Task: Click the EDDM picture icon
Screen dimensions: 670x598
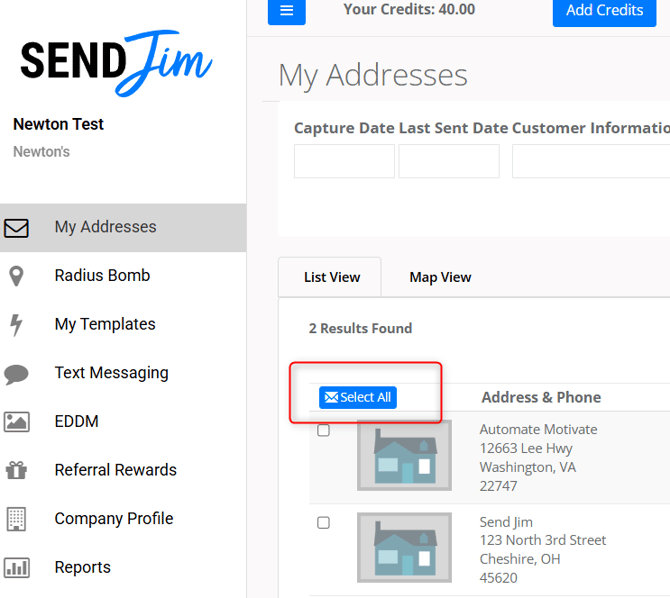Action: click(x=16, y=422)
